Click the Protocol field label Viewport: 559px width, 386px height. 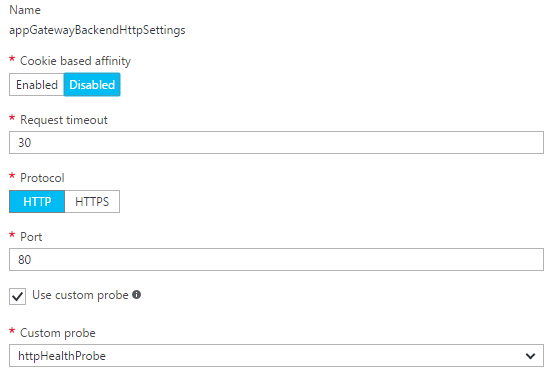click(42, 178)
